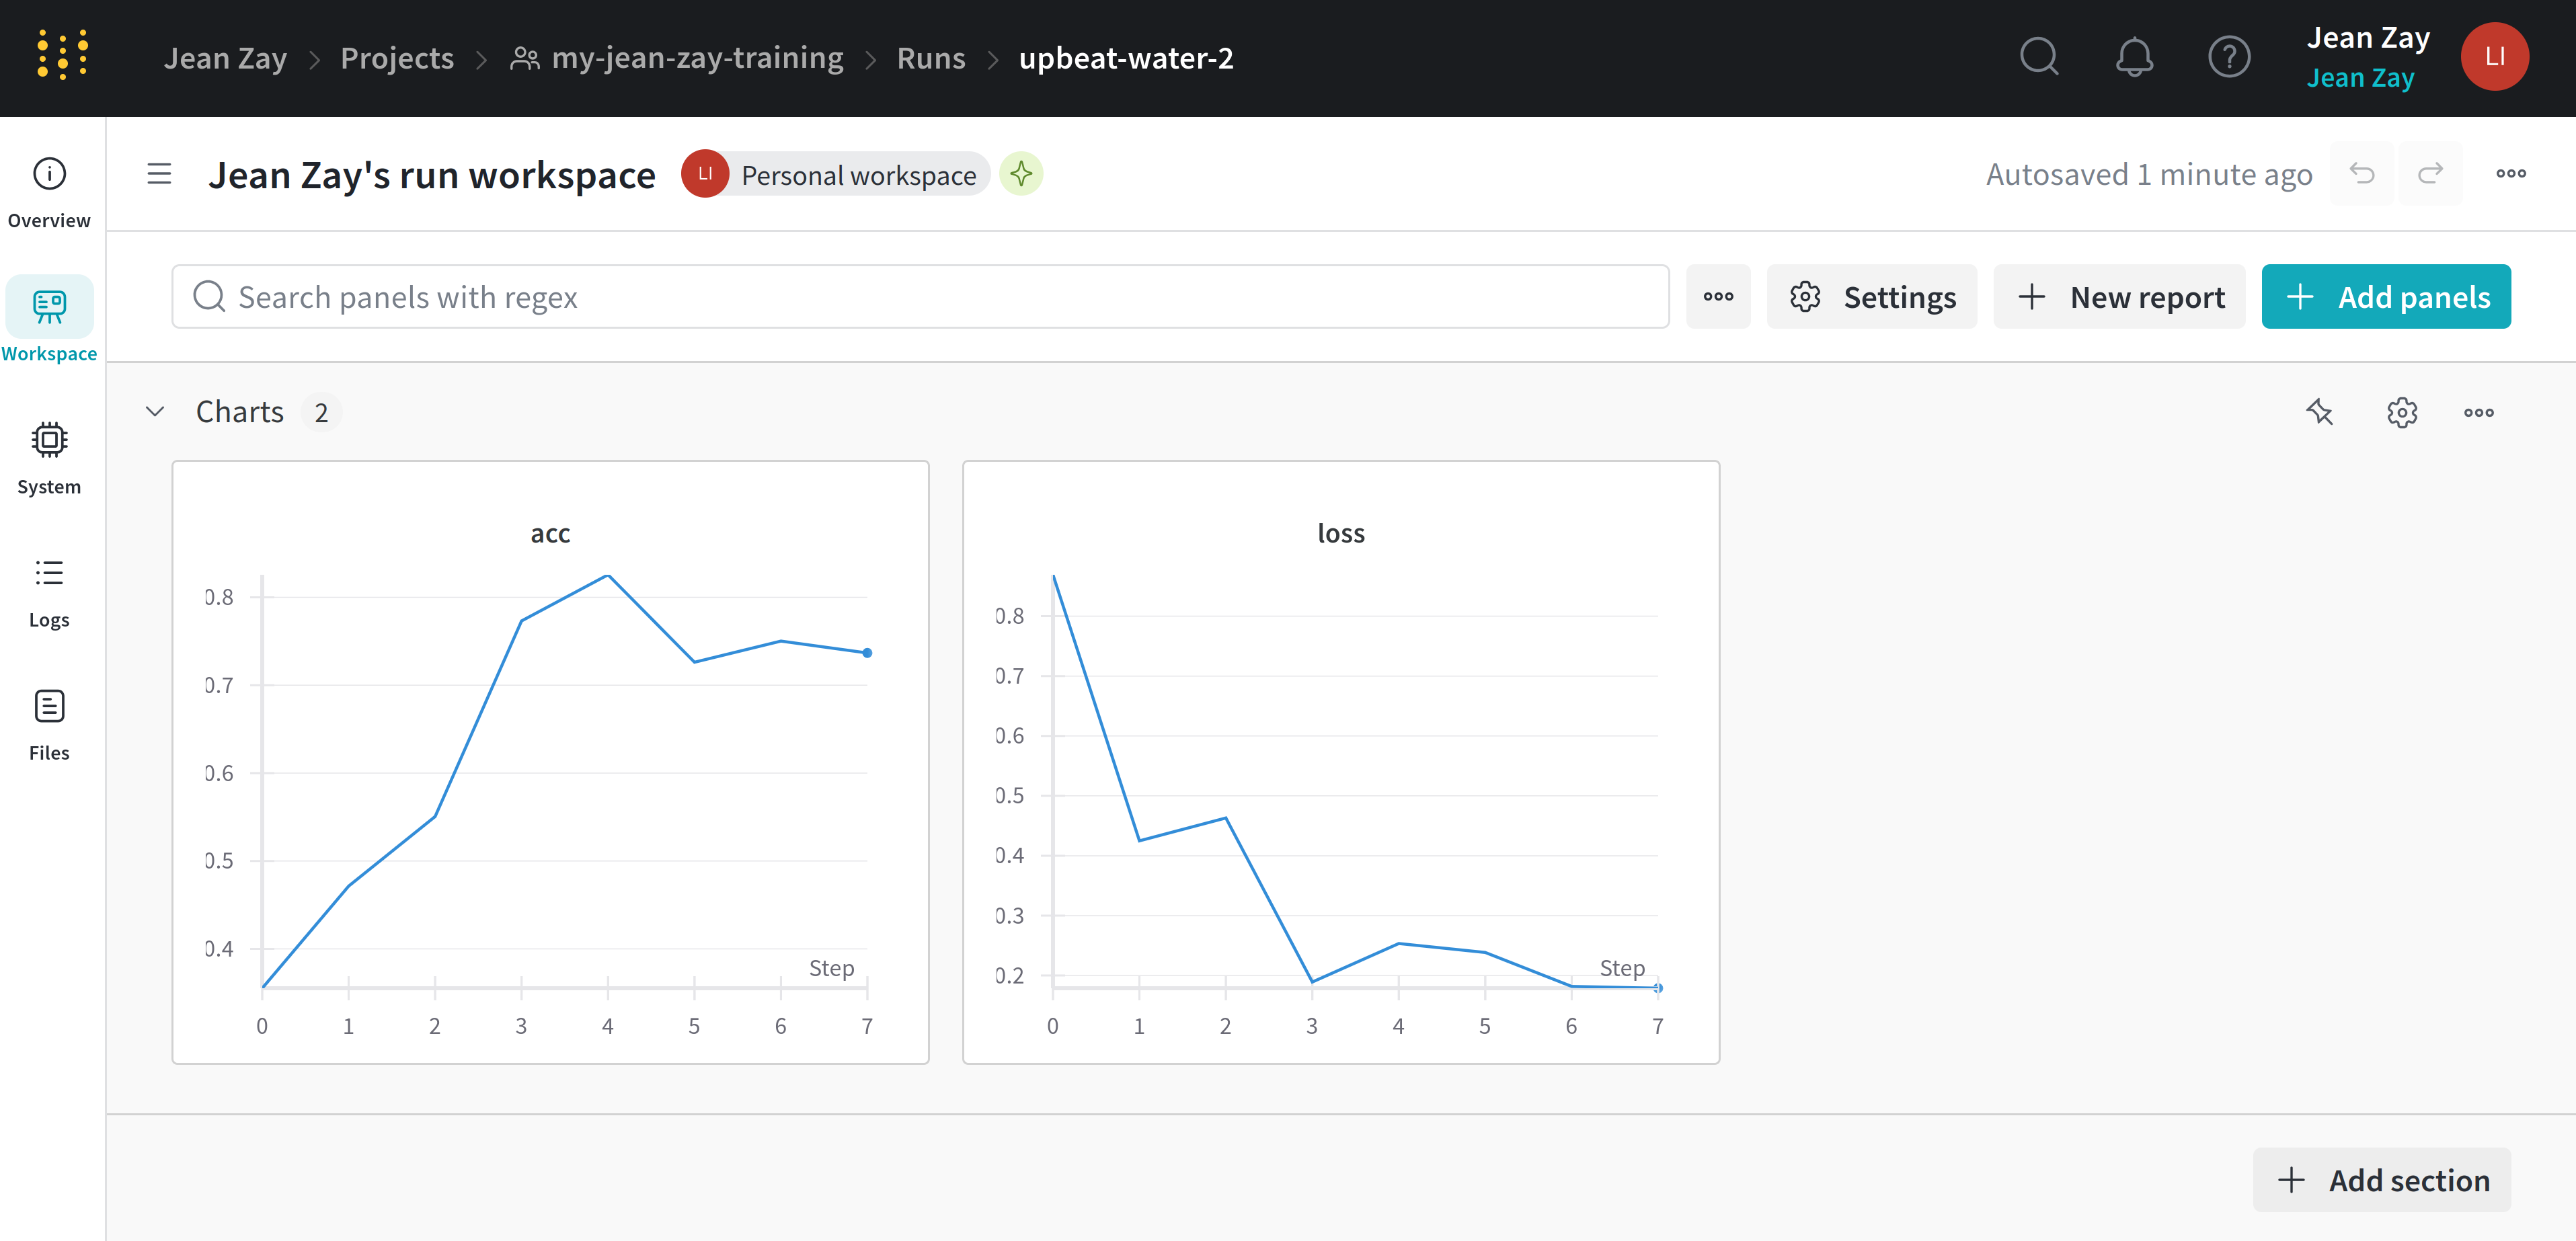2576x1241 pixels.
Task: Collapse the Charts section chevron
Action: click(155, 412)
